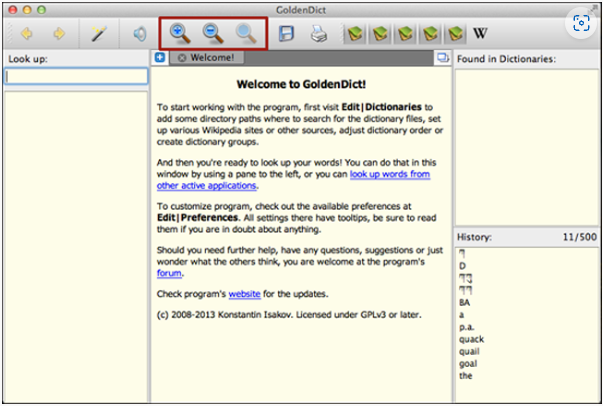Click the Wikipedia W toolbar icon

(x=480, y=33)
